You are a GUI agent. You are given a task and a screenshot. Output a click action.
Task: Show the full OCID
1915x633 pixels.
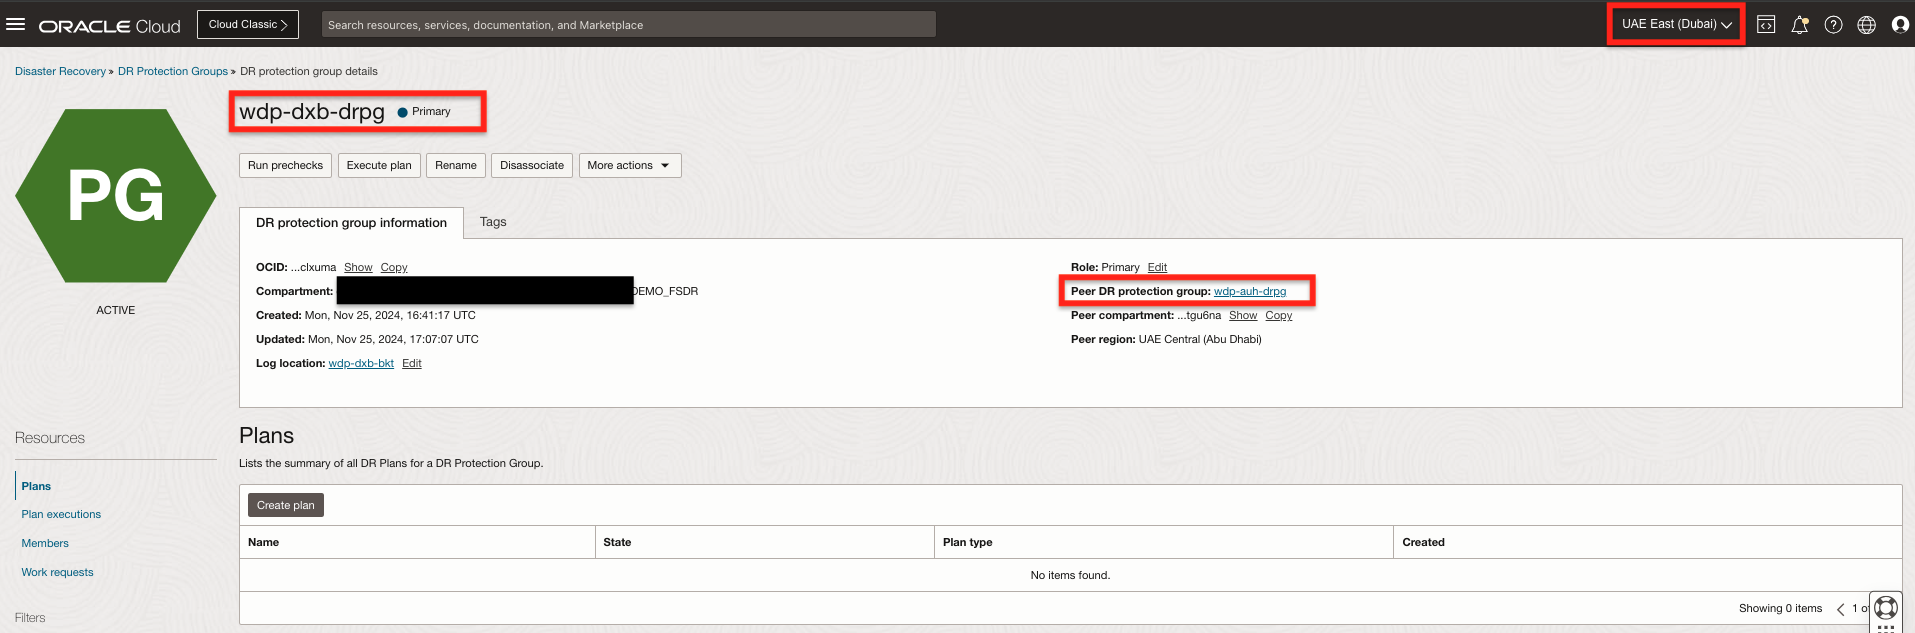[358, 267]
